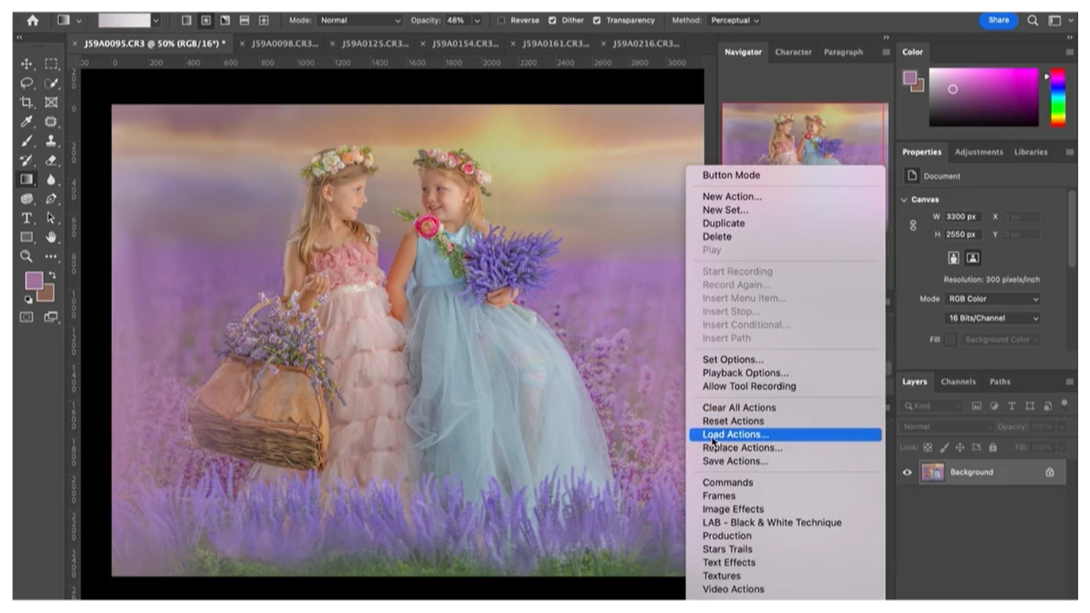
Task: Uncheck the Dither checkbox
Action: click(552, 20)
